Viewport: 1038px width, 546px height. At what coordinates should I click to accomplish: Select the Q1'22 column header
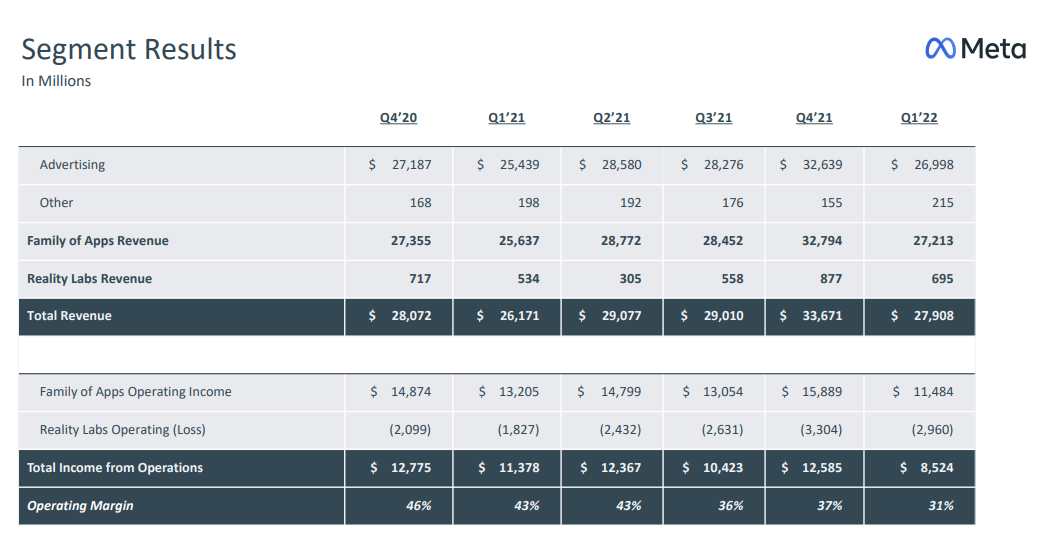[919, 118]
